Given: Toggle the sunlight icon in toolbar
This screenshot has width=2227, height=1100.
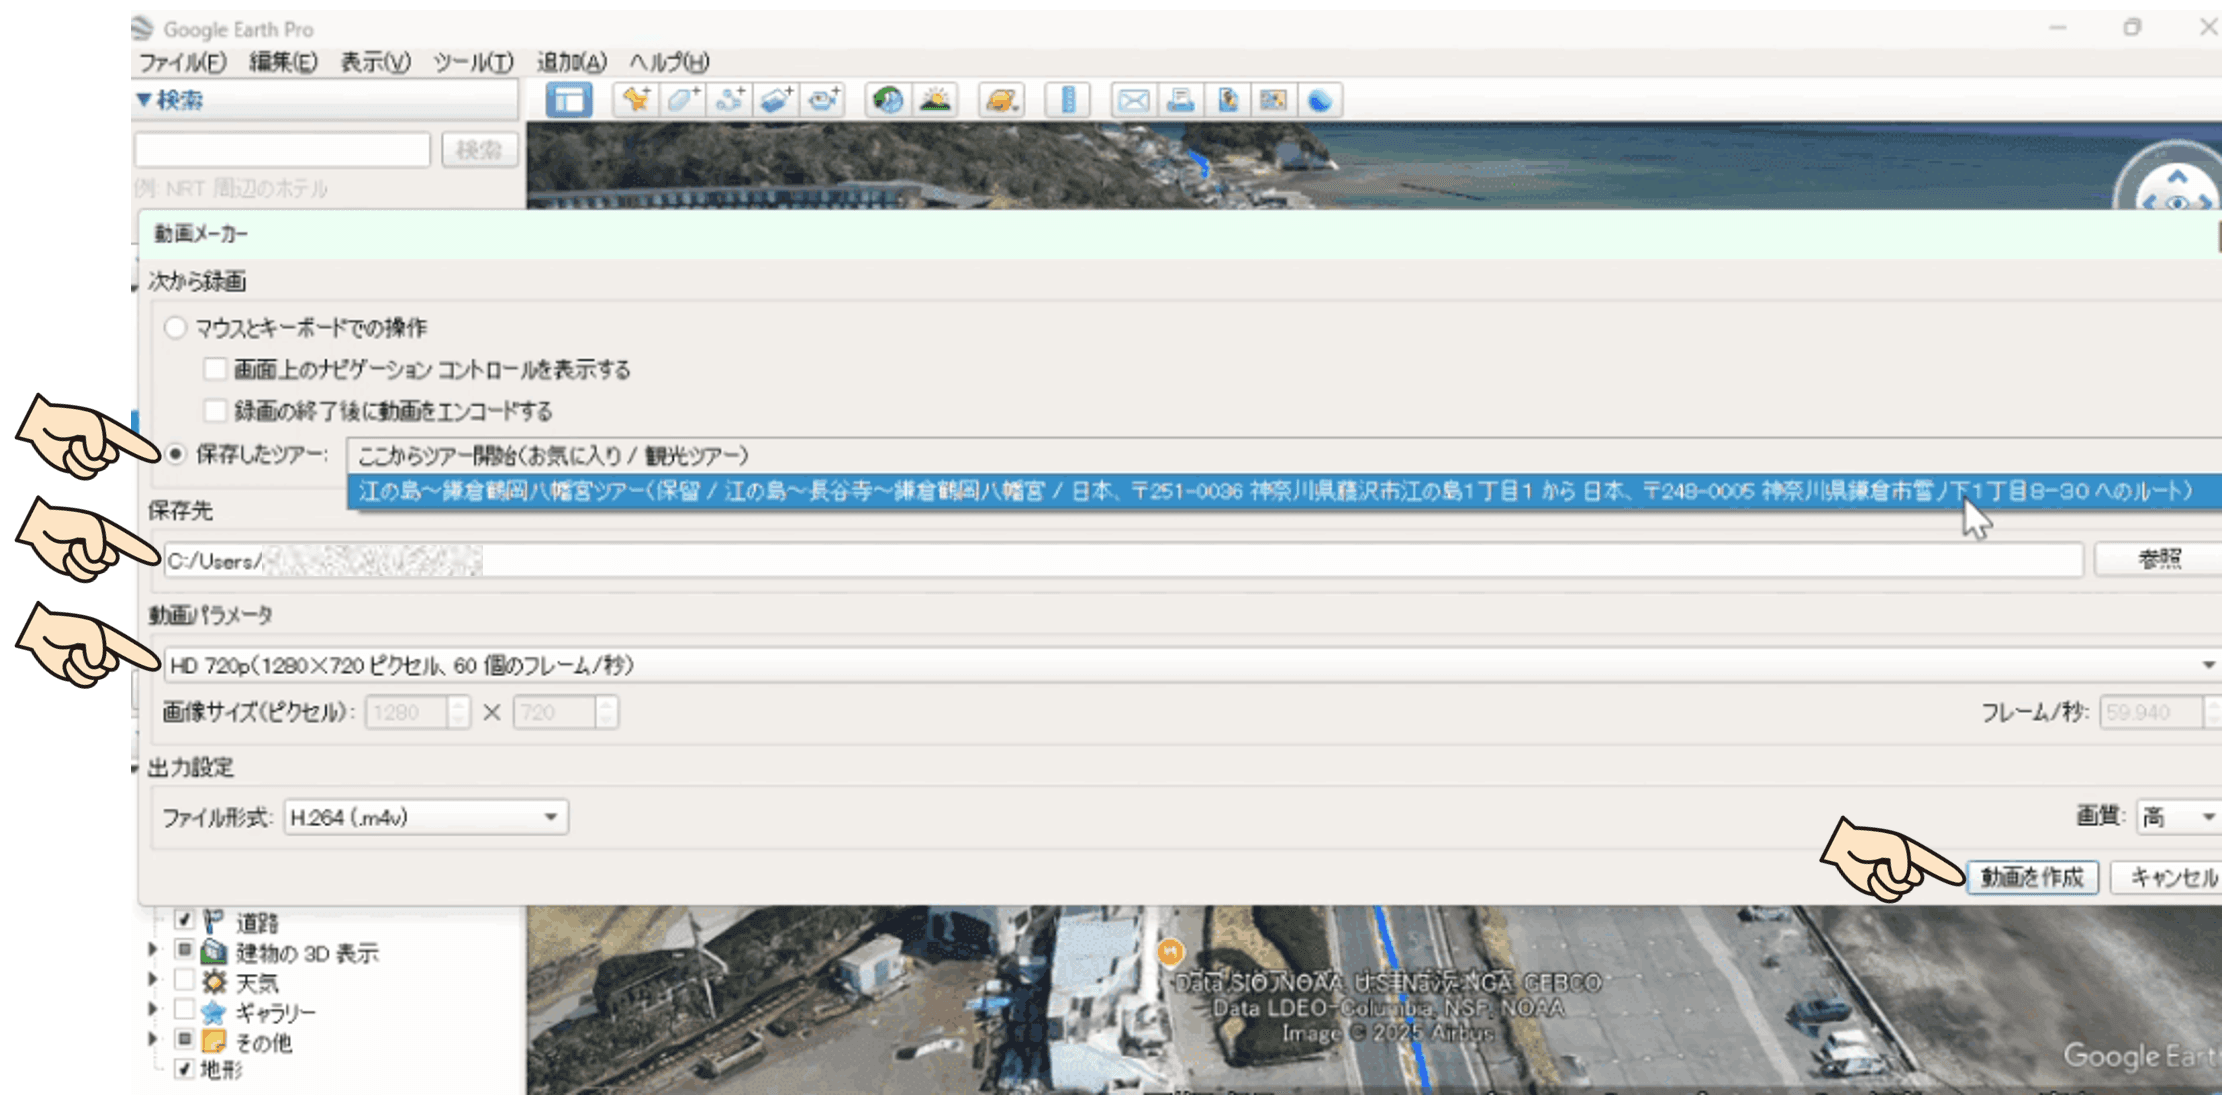Looking at the screenshot, I should [x=935, y=100].
